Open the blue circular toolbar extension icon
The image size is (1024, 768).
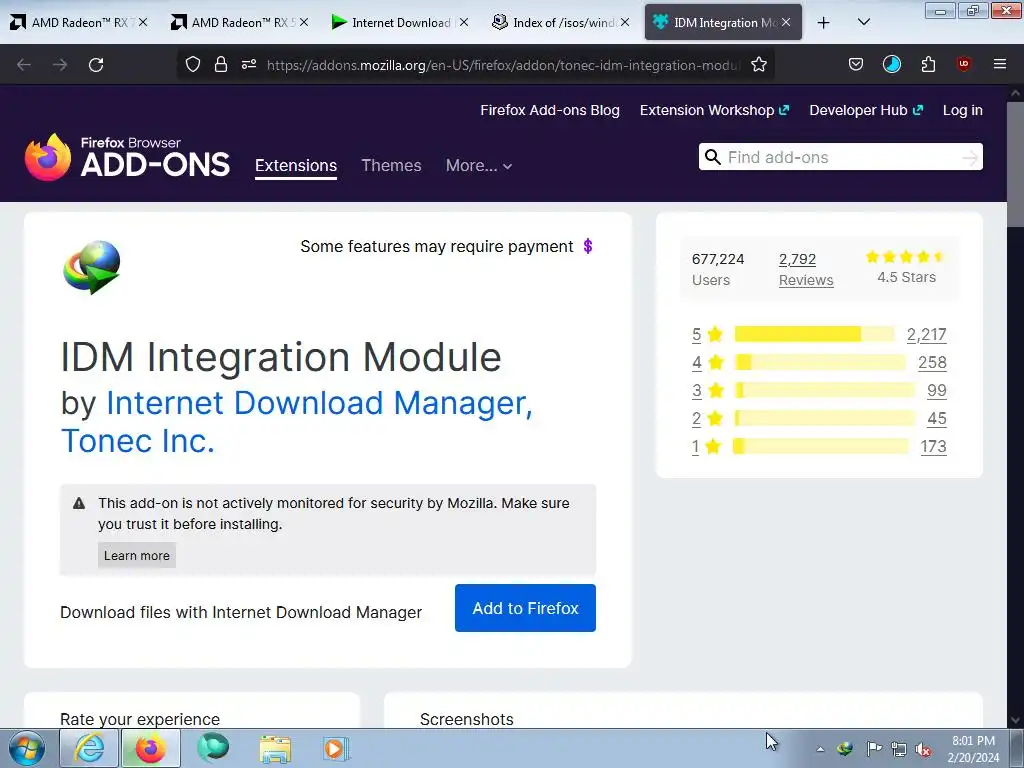[891, 64]
